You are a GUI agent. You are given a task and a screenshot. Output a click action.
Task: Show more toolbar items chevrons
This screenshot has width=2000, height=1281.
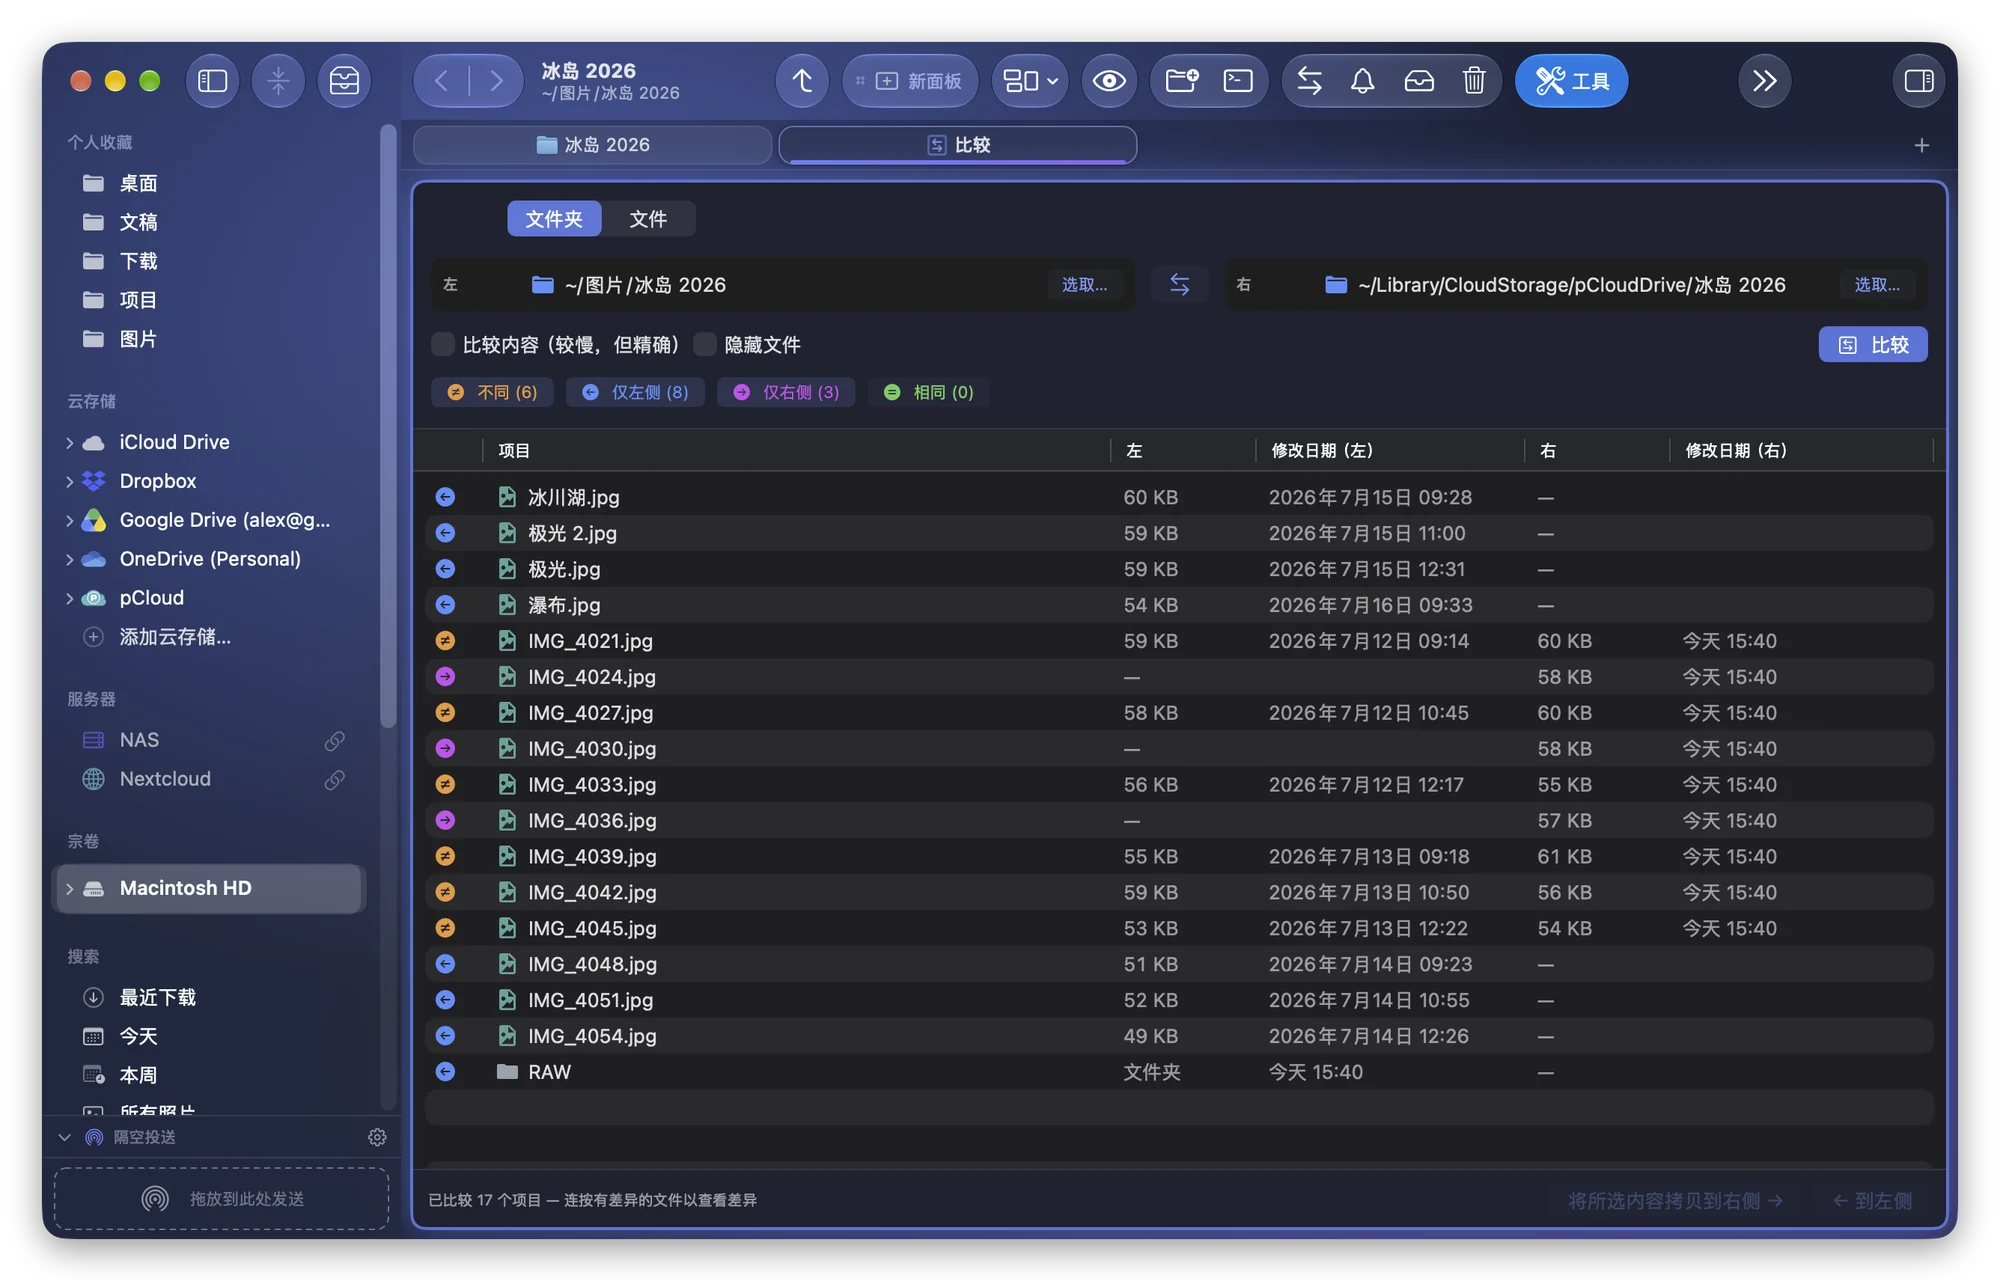click(x=1765, y=81)
